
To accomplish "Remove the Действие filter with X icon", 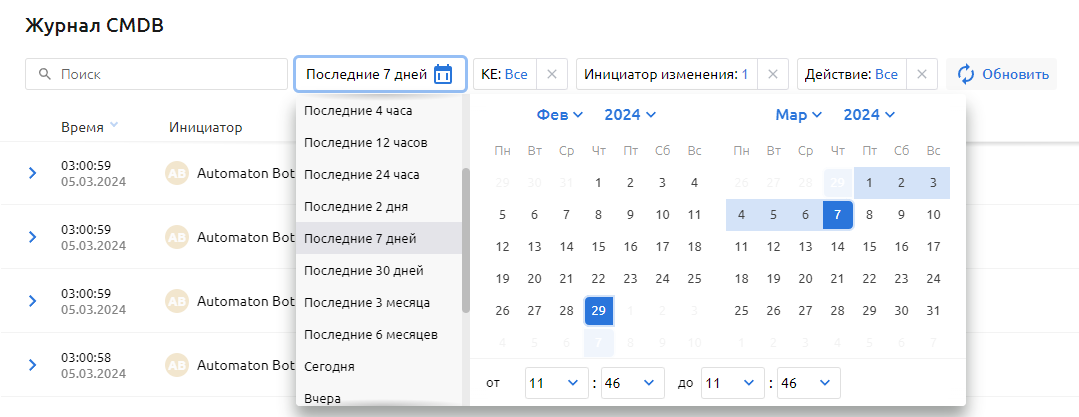I will coord(922,74).
